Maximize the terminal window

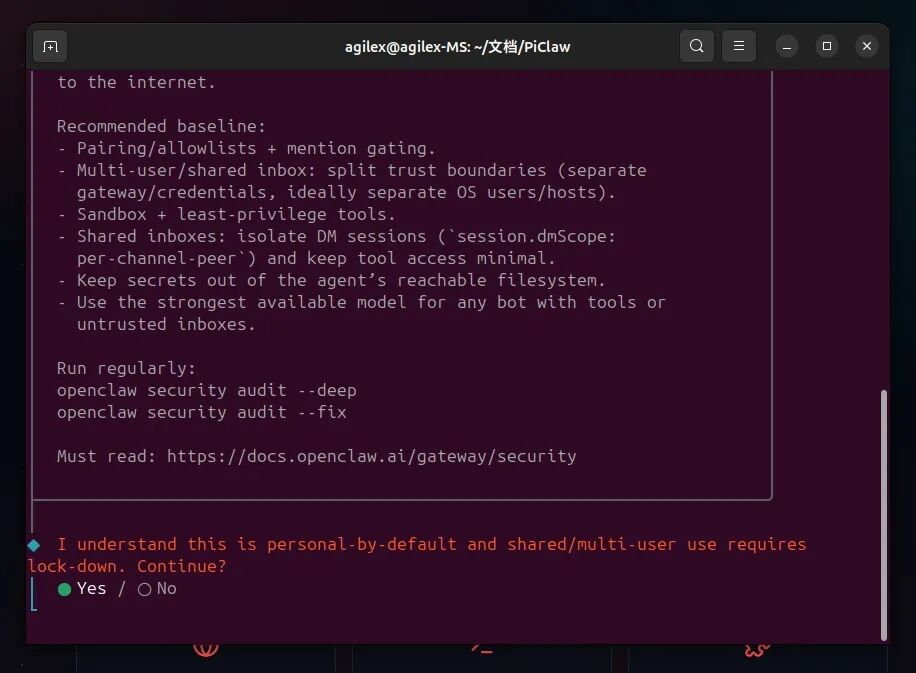click(827, 46)
